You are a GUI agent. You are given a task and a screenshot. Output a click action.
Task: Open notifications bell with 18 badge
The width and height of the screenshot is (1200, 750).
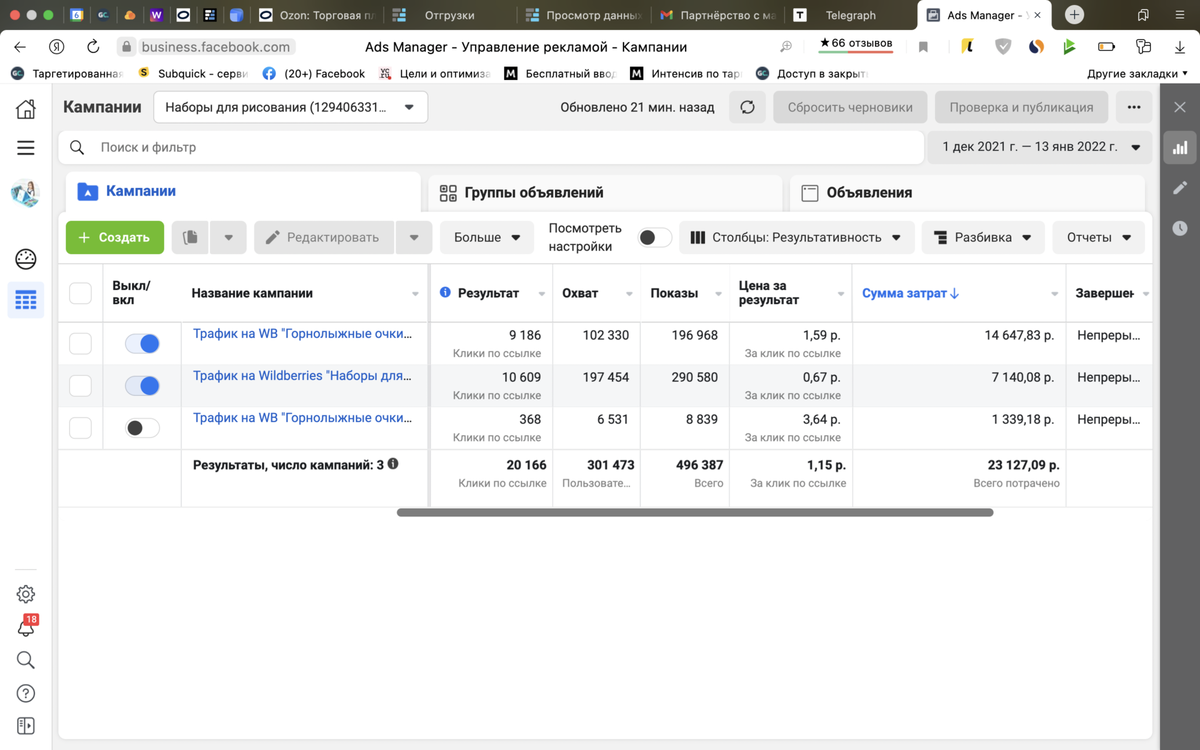[25, 628]
